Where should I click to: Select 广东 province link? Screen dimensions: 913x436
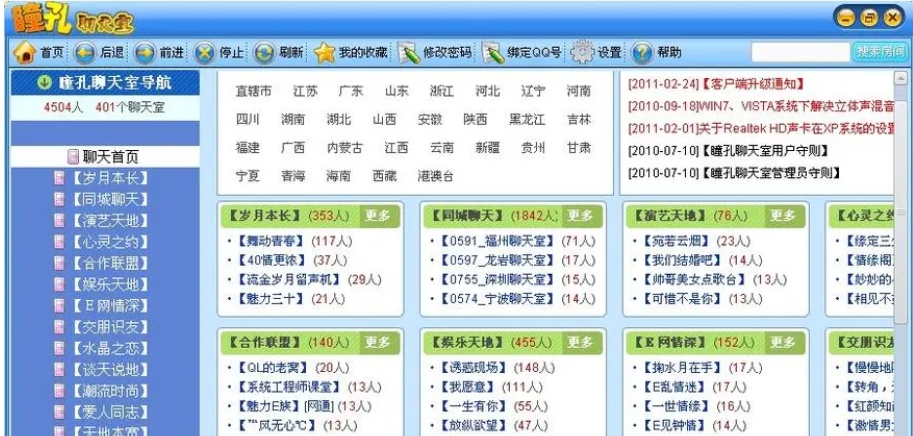(351, 91)
